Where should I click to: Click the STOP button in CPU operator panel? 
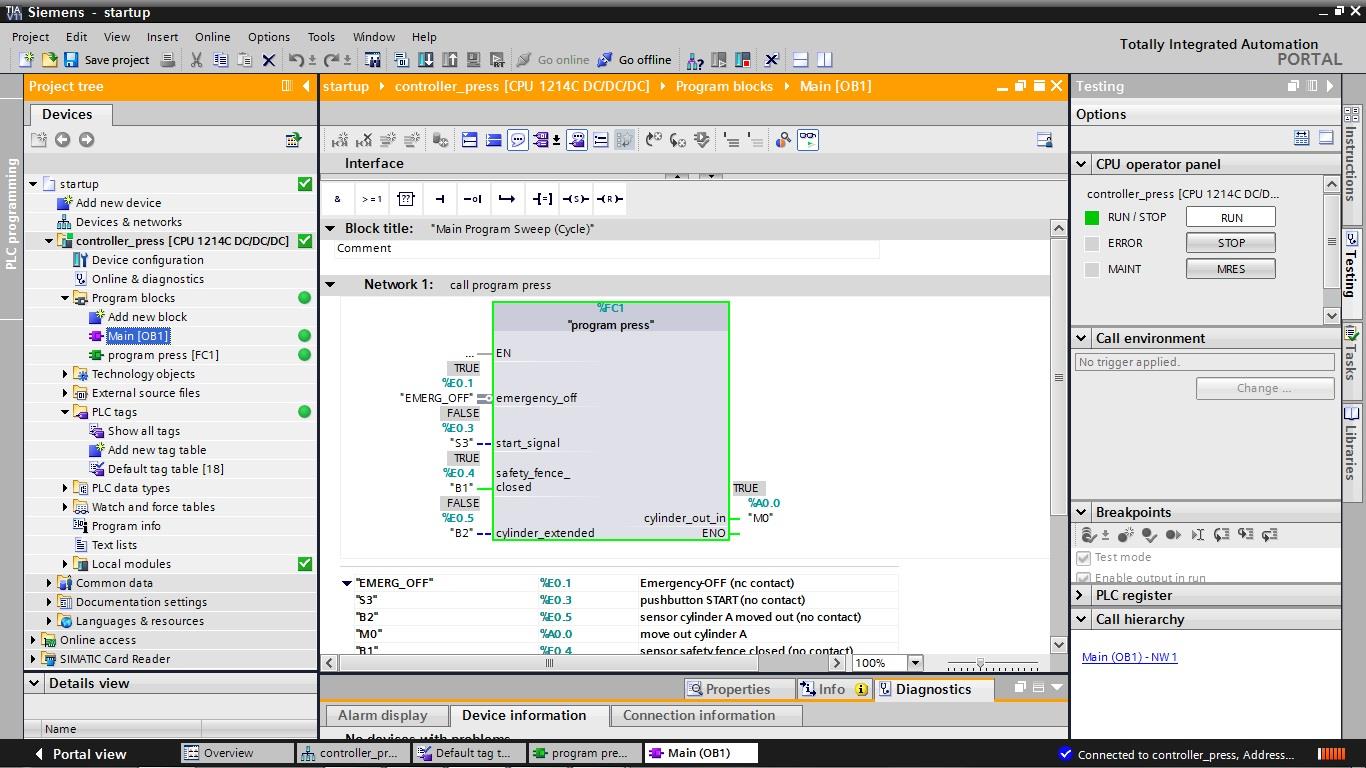tap(1231, 243)
